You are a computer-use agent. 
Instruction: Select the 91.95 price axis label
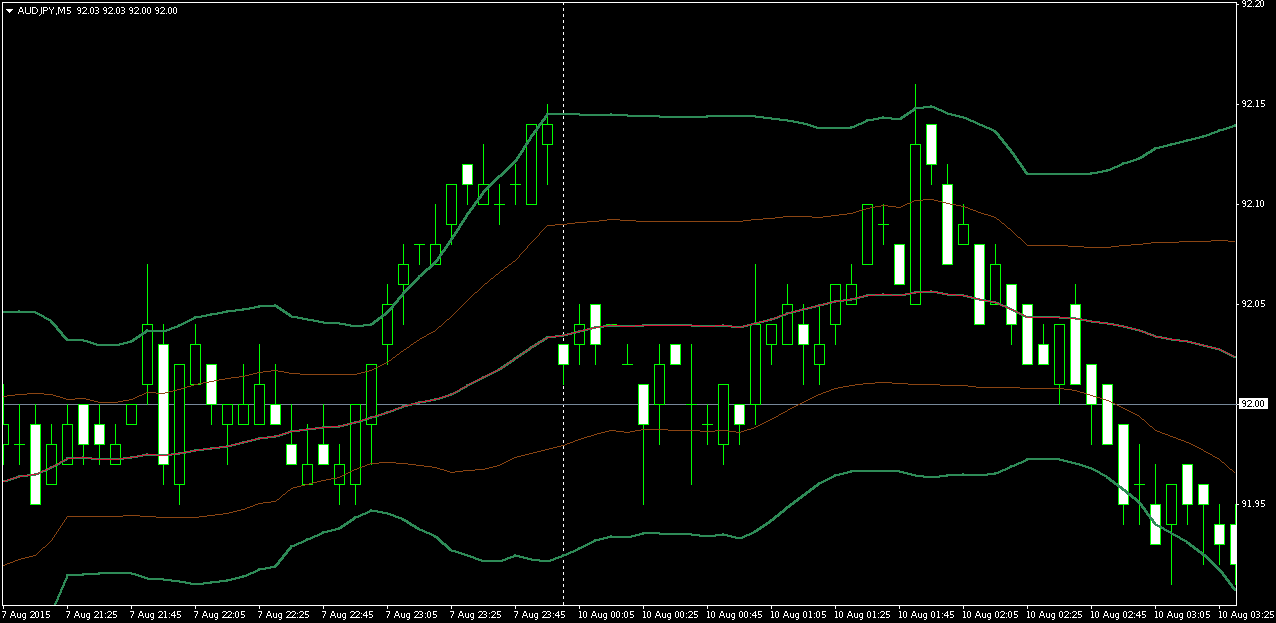click(1252, 504)
